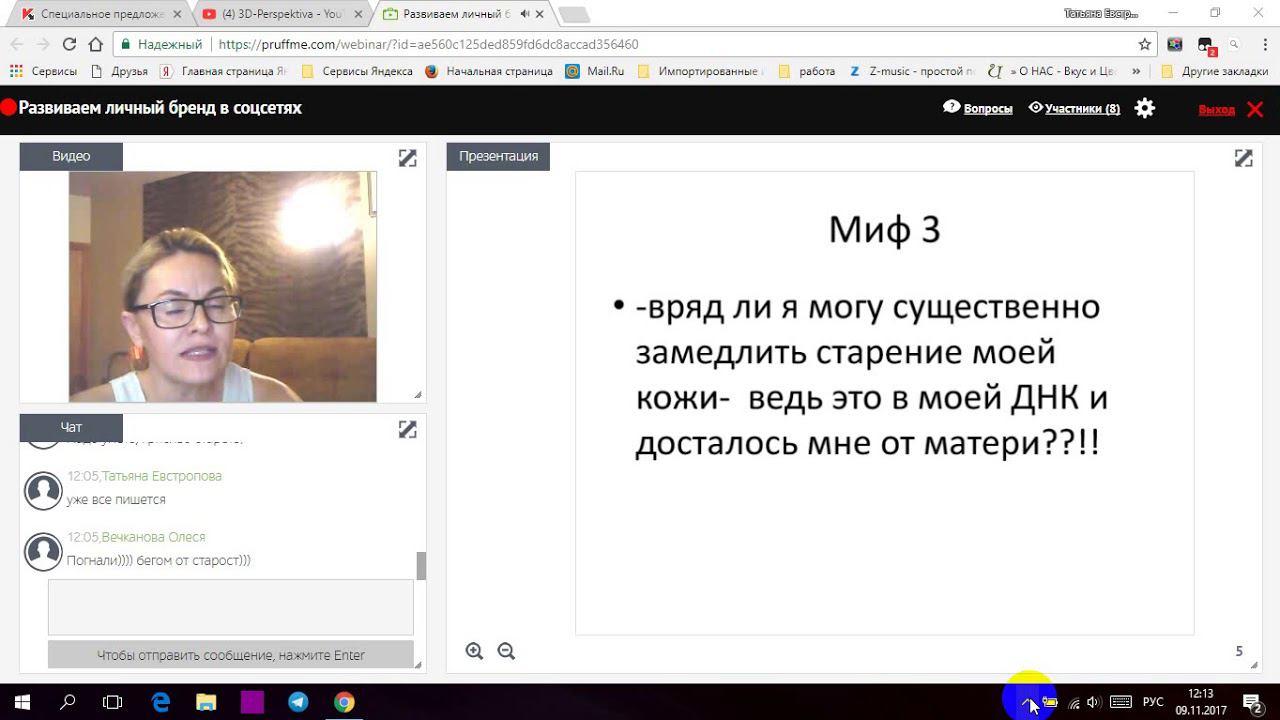Click the name Вечканова Олеся in chat

point(153,537)
